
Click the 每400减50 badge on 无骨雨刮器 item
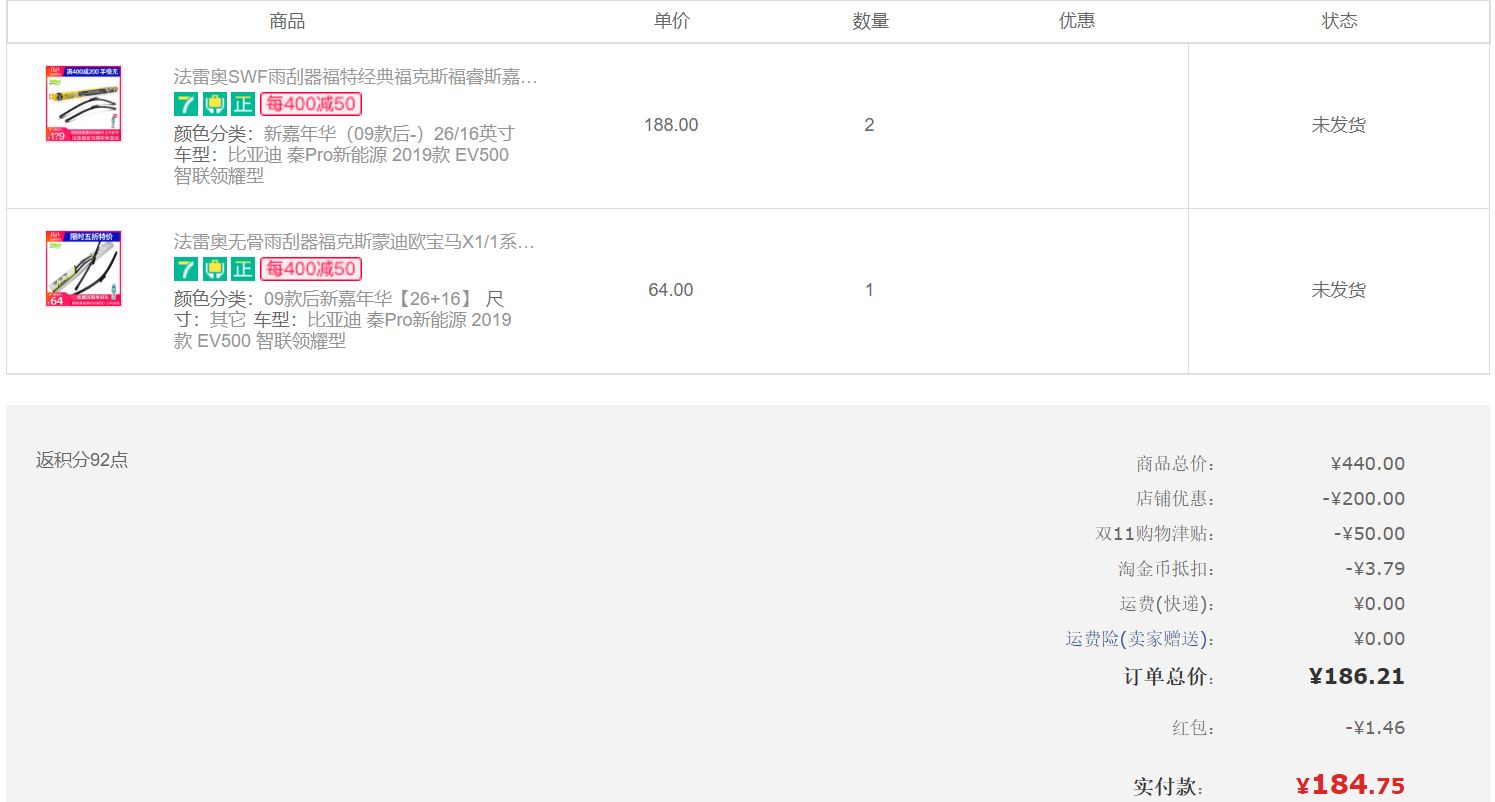pos(311,269)
